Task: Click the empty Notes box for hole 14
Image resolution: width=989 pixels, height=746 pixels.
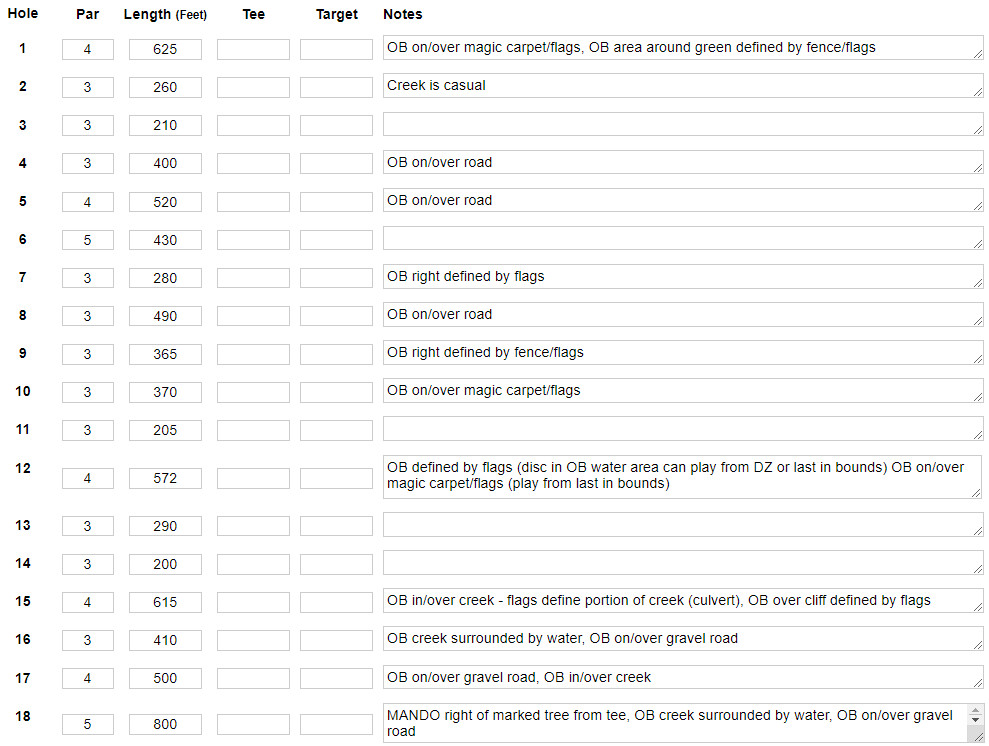Action: click(x=683, y=562)
